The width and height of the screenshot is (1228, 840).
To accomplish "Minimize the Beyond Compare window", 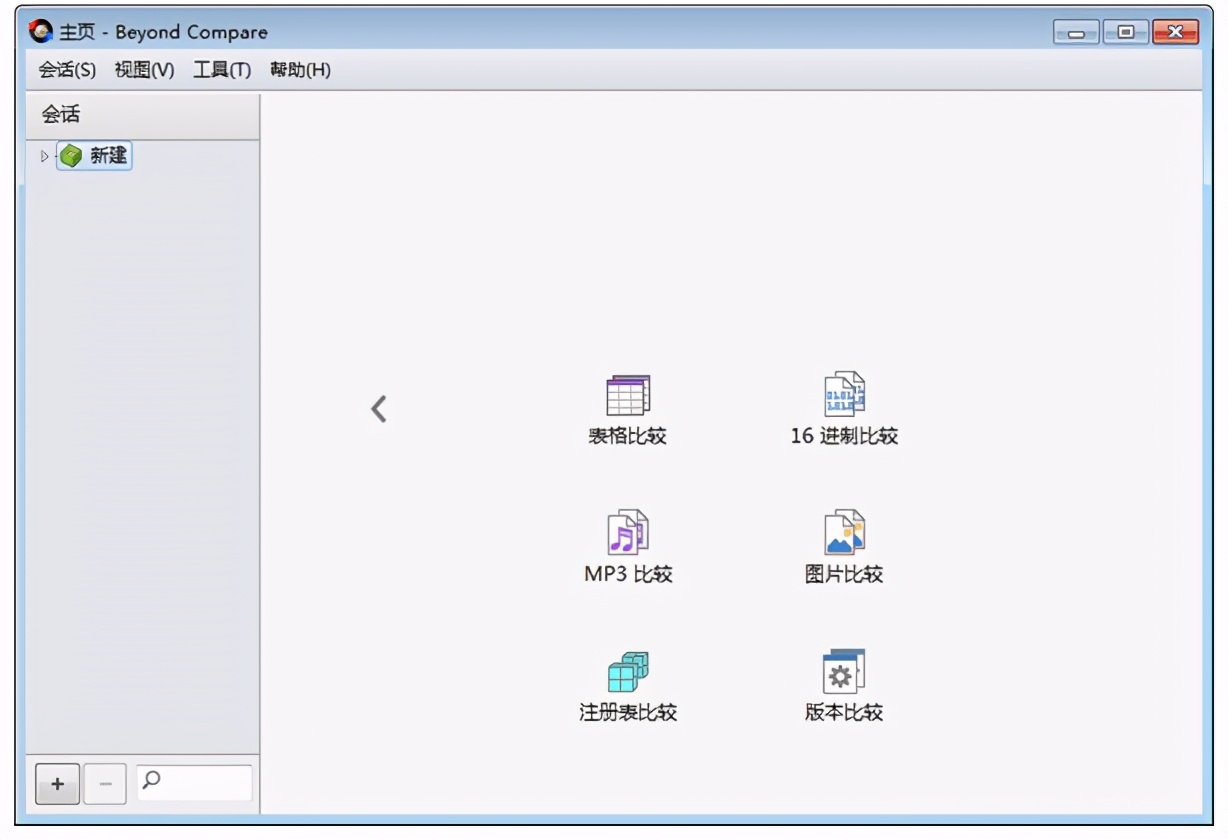I will point(1076,33).
